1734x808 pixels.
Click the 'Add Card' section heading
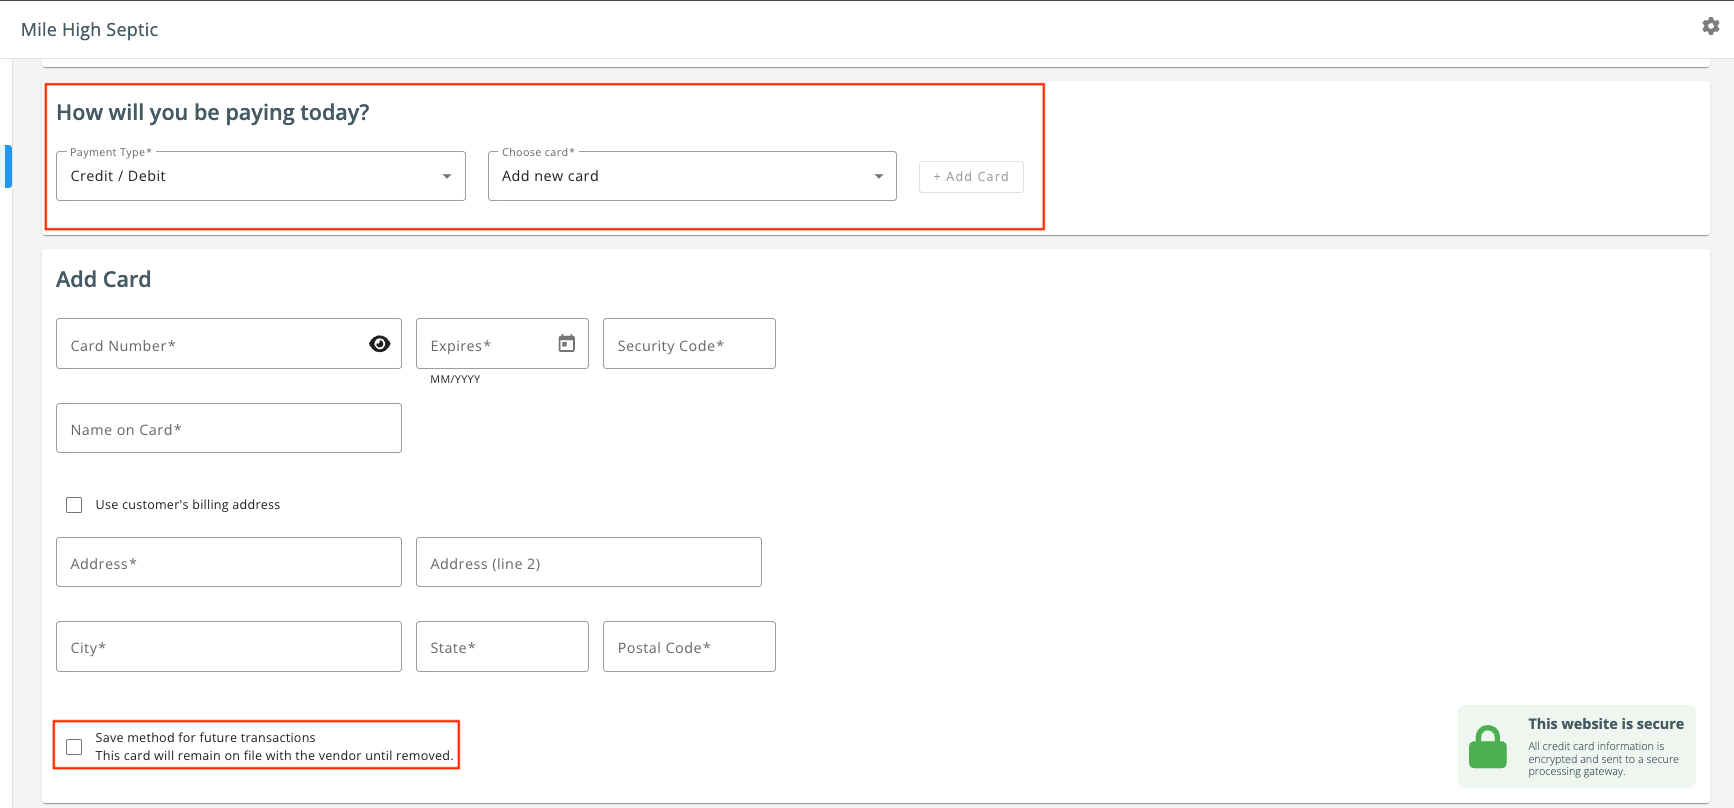coord(104,279)
